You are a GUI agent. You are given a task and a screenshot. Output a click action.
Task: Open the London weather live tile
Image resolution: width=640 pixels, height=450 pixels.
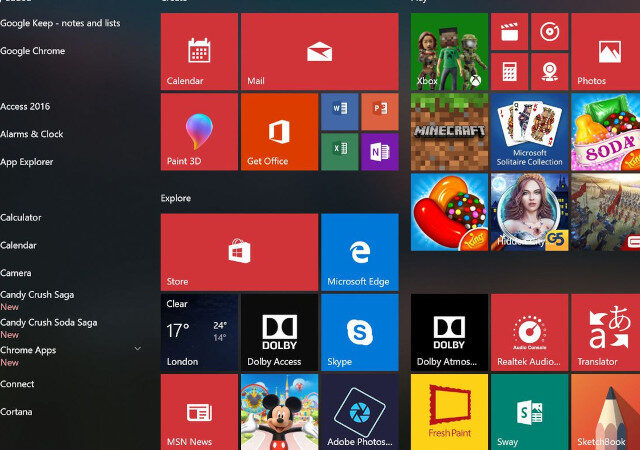pyautogui.click(x=199, y=332)
